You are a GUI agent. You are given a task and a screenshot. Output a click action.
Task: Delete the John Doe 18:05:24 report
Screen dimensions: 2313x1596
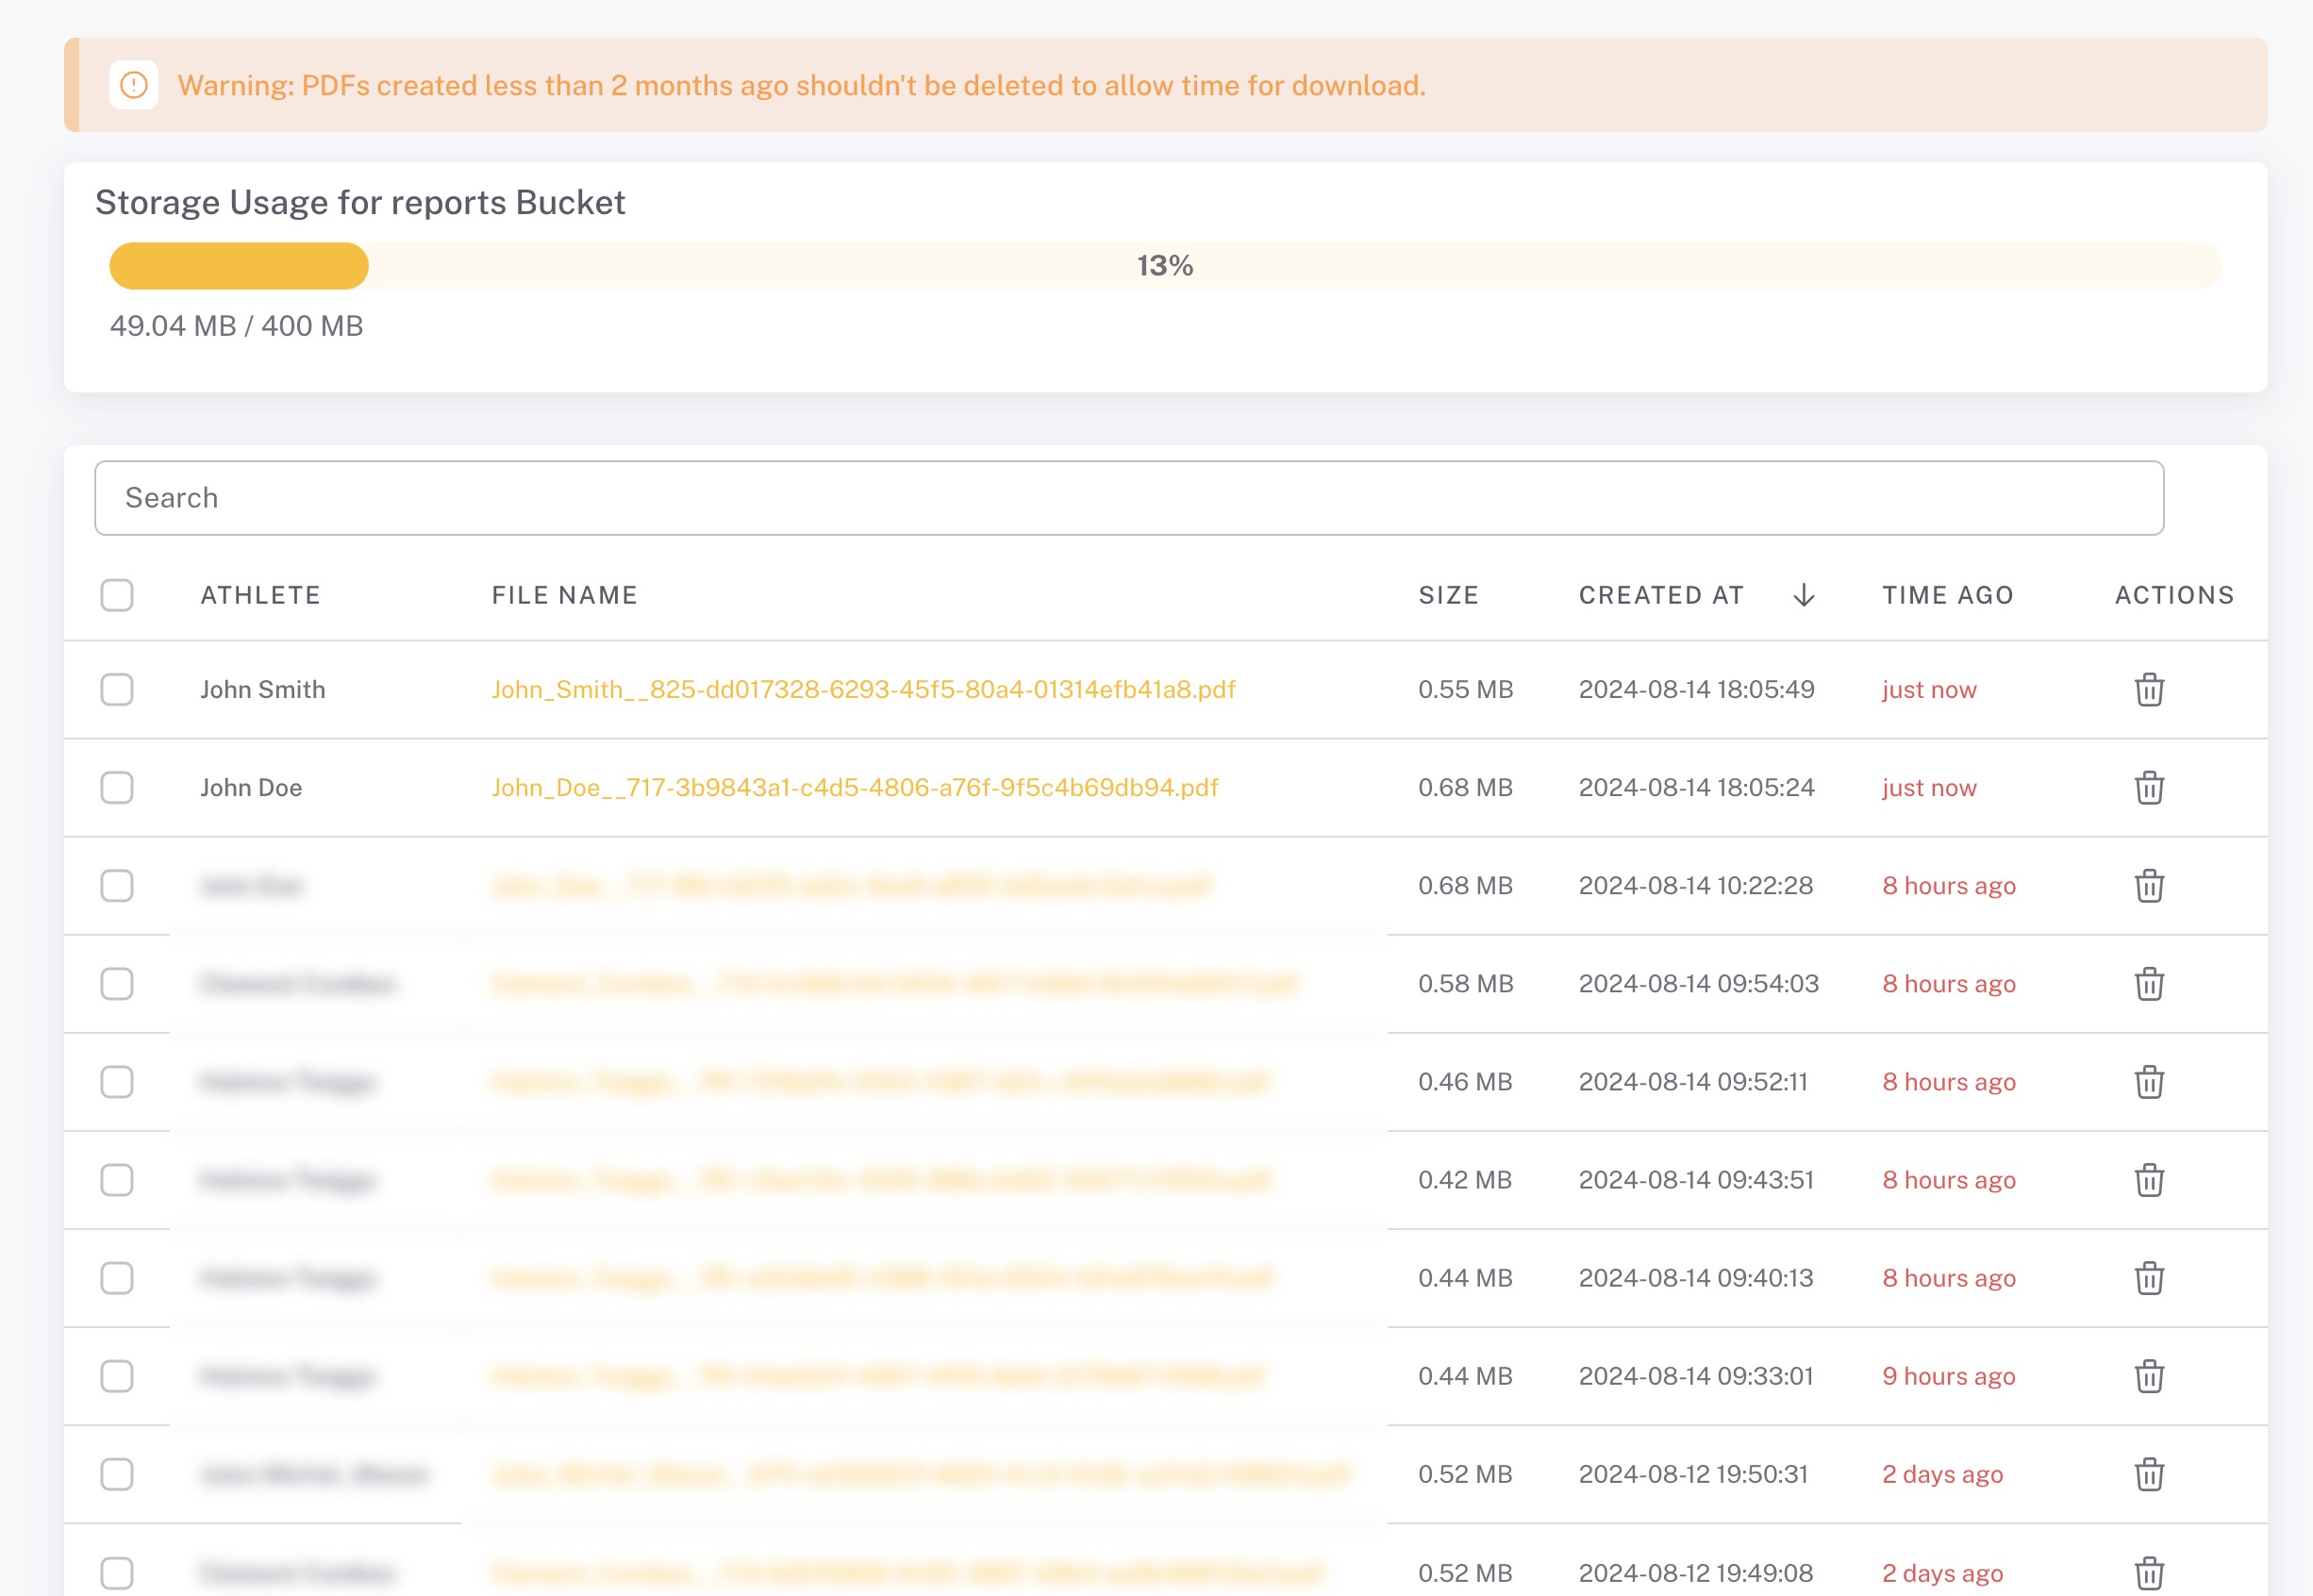pyautogui.click(x=2149, y=787)
